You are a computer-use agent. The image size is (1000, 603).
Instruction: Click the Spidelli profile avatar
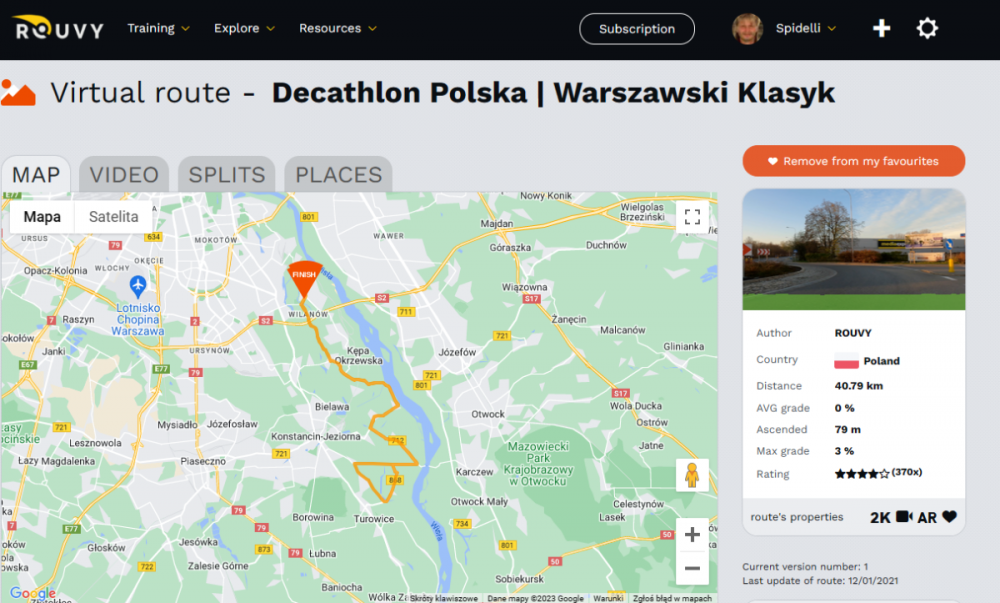747,29
